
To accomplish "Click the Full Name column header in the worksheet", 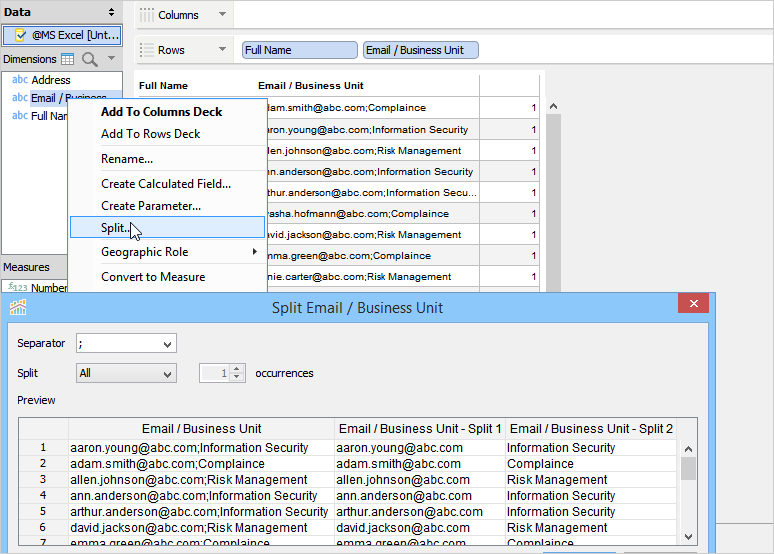I will (163, 85).
